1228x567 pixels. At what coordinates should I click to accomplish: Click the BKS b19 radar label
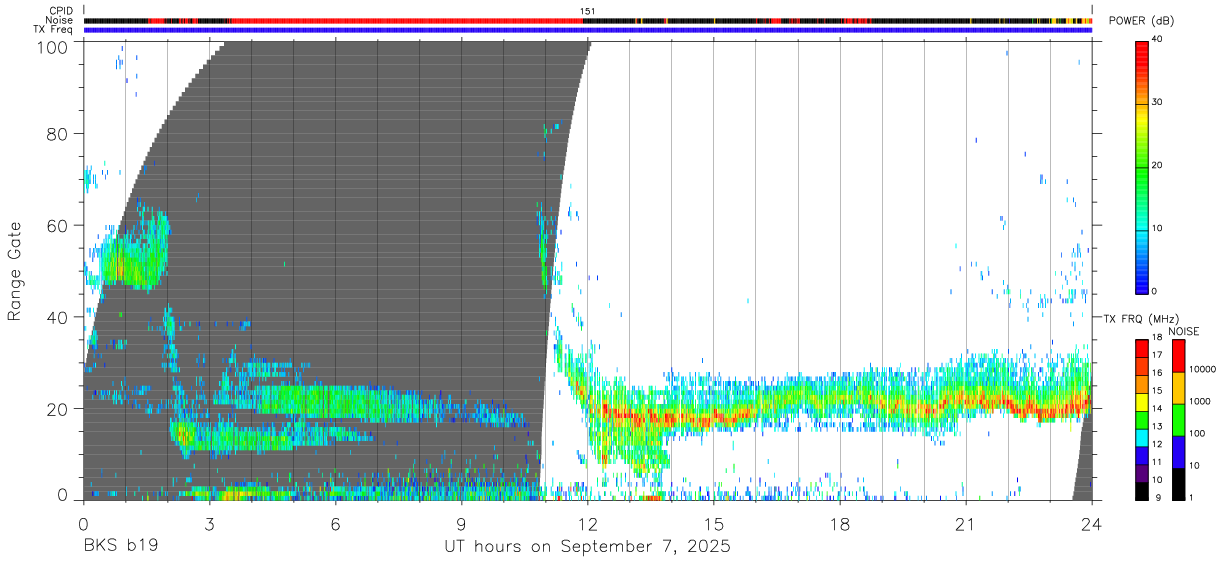(x=120, y=546)
